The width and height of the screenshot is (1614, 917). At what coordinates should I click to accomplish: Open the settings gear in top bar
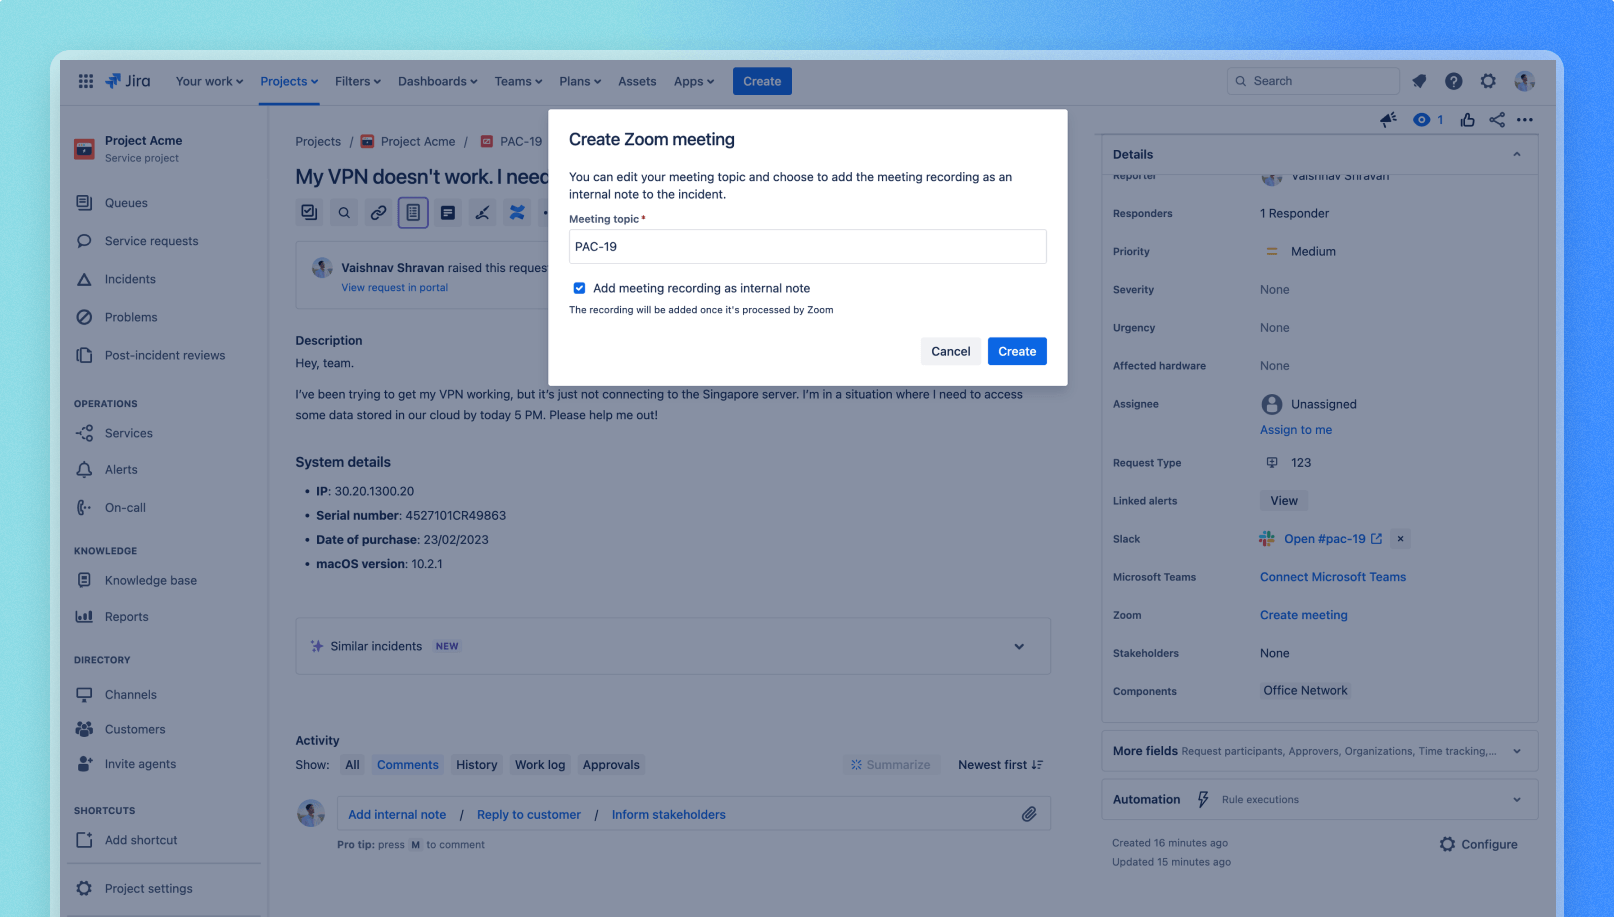[x=1488, y=81]
